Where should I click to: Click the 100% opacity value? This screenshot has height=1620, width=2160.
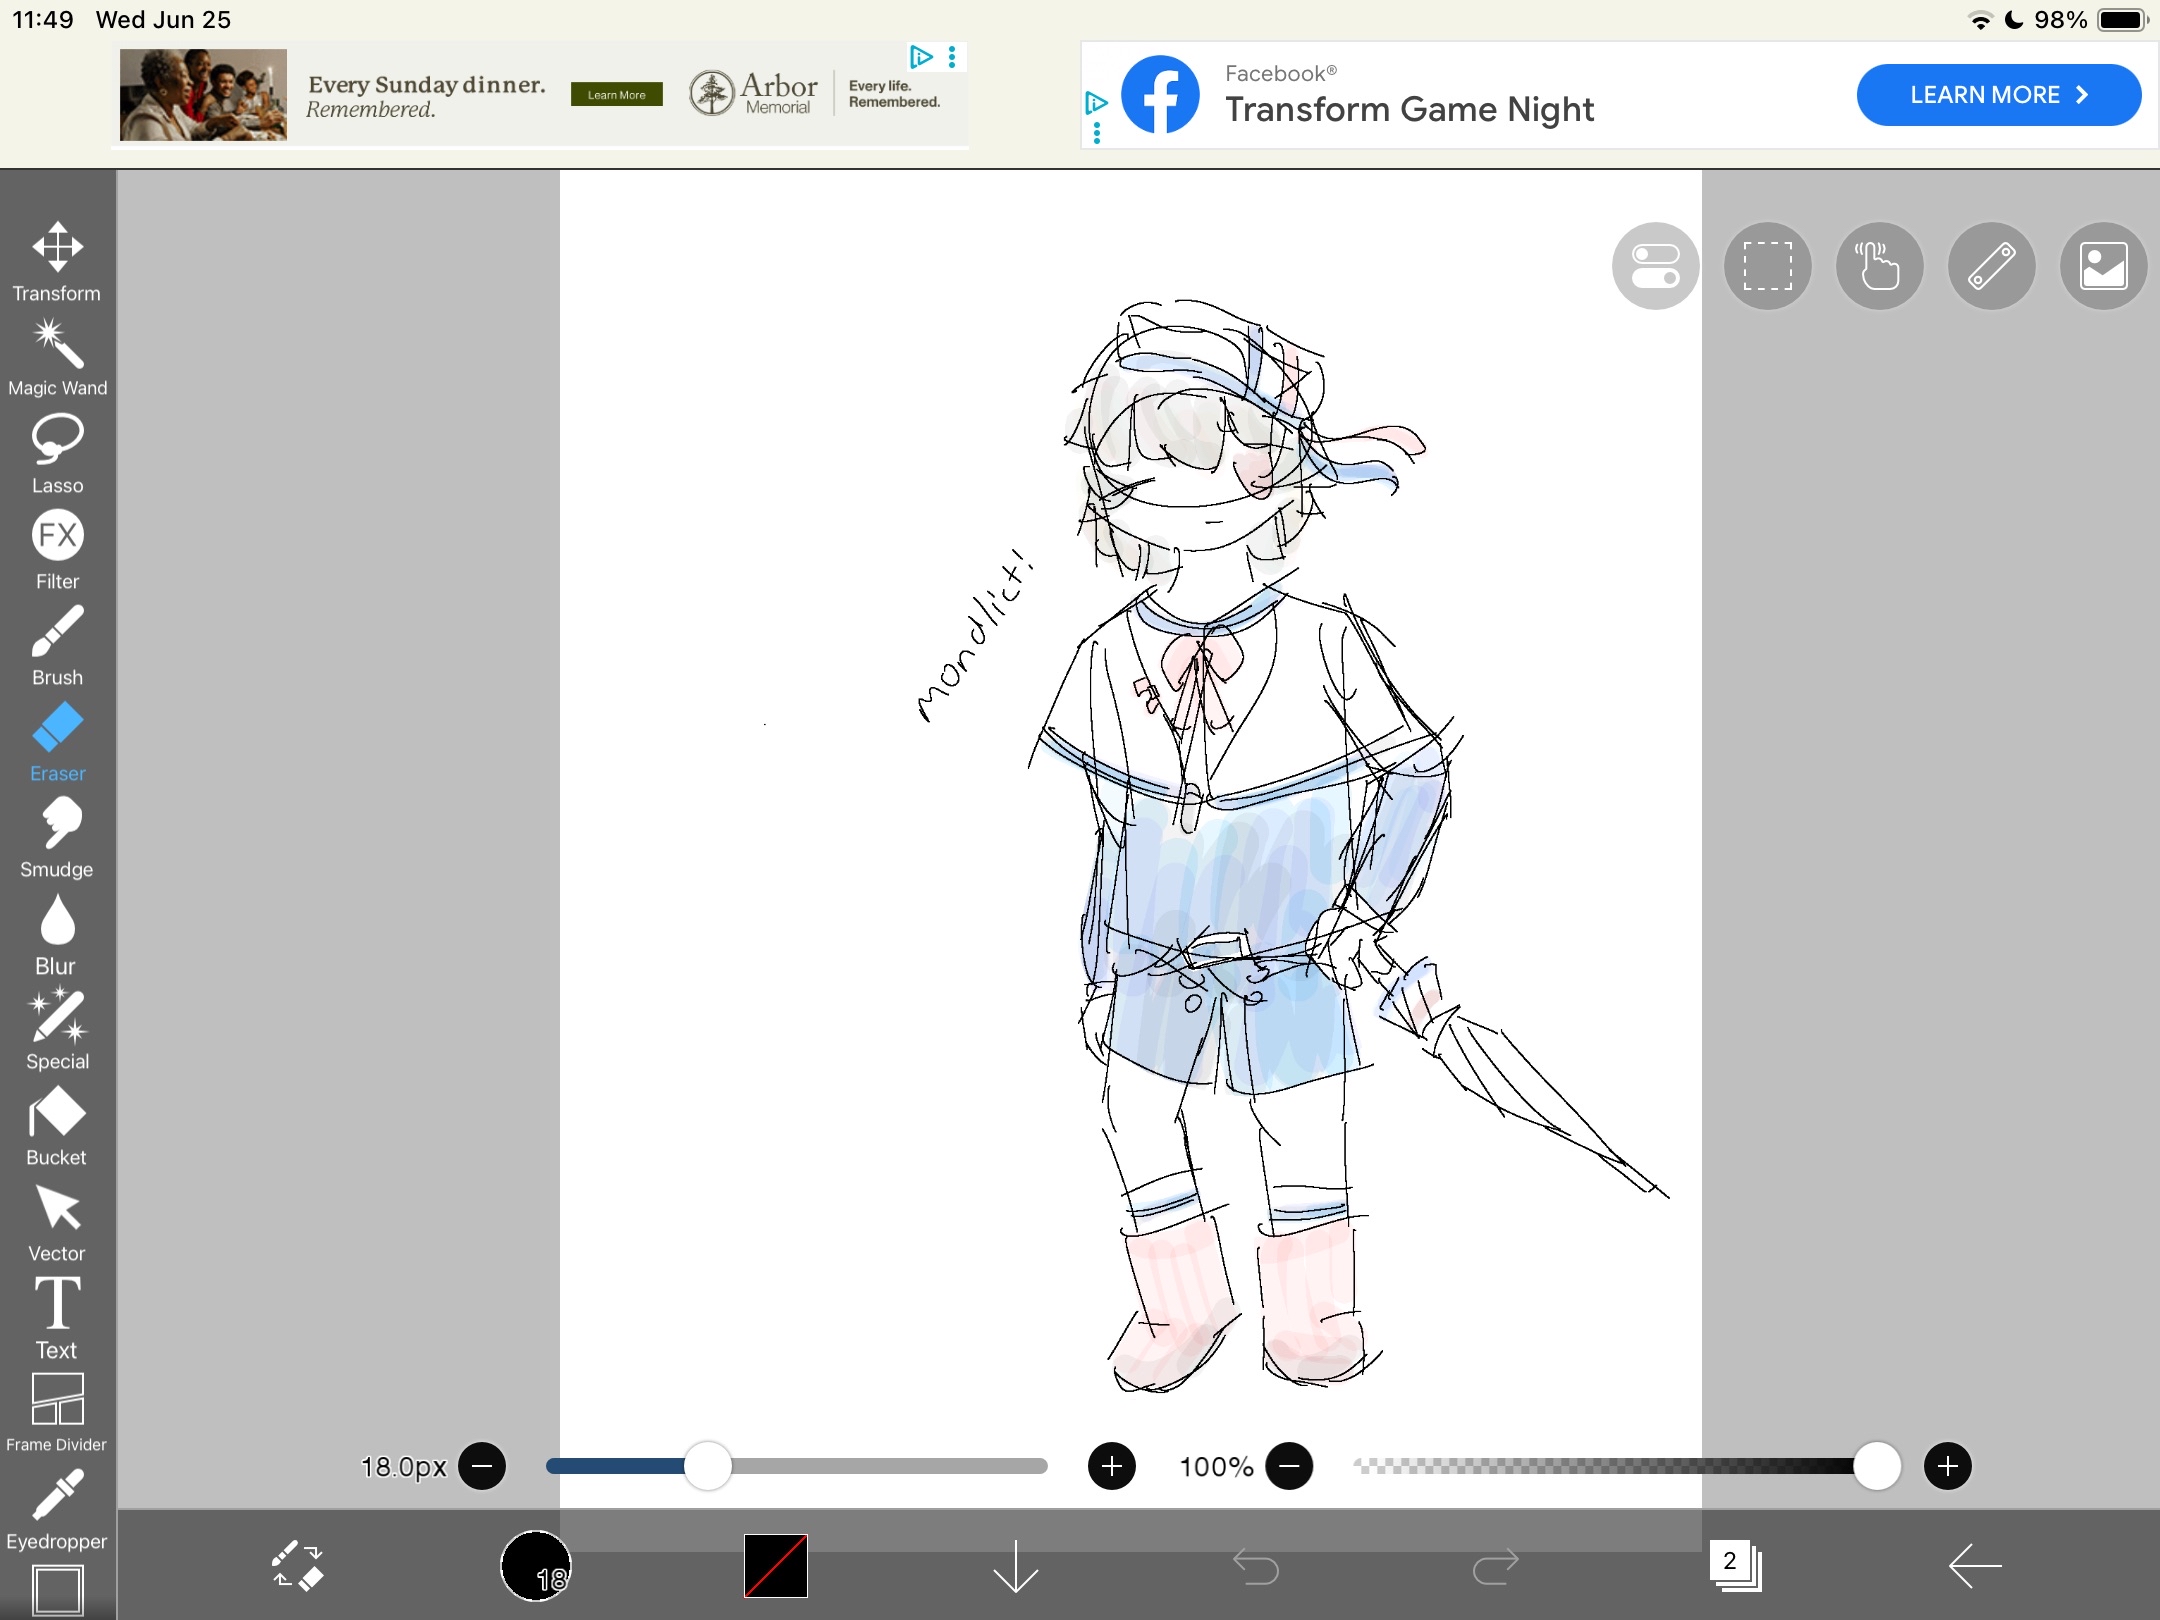[1216, 1467]
